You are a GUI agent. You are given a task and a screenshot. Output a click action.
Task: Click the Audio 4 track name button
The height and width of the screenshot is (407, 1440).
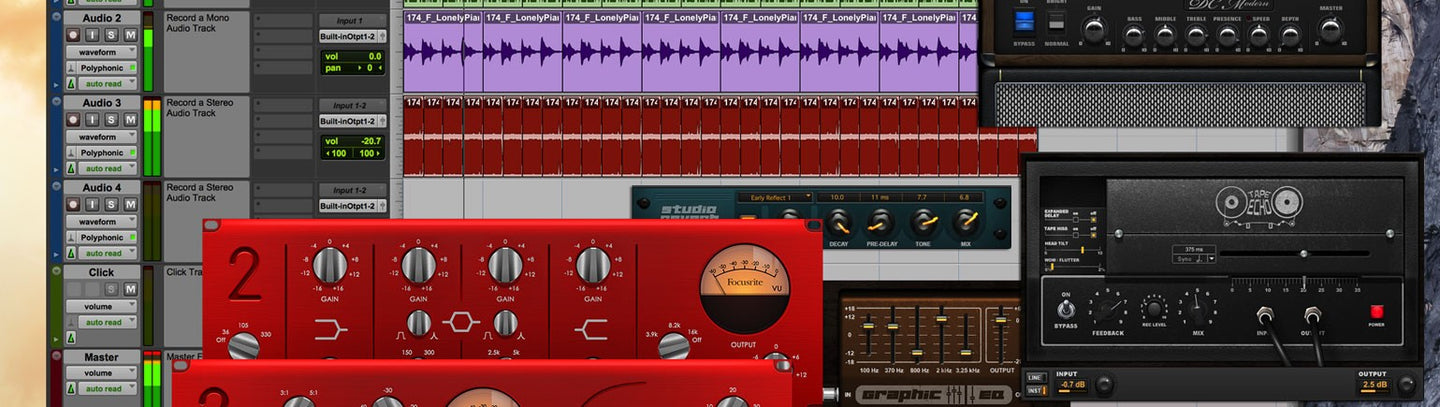click(x=101, y=188)
